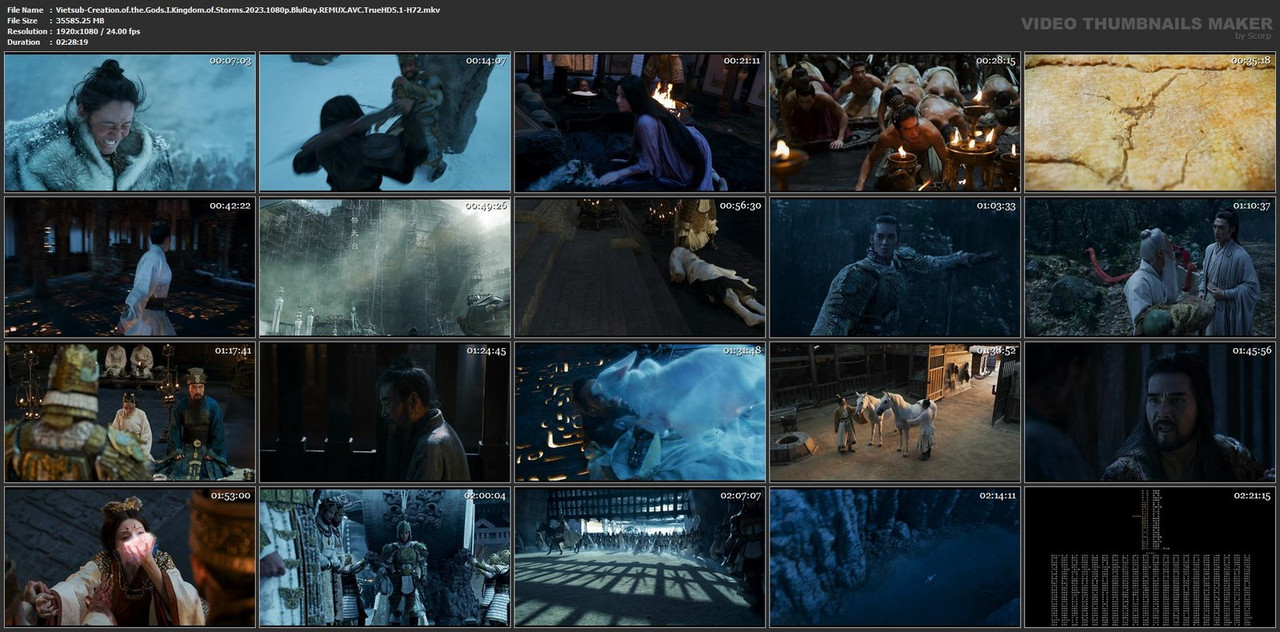Open the thumbnail at 01:53:00
The image size is (1280, 632).
click(x=130, y=557)
